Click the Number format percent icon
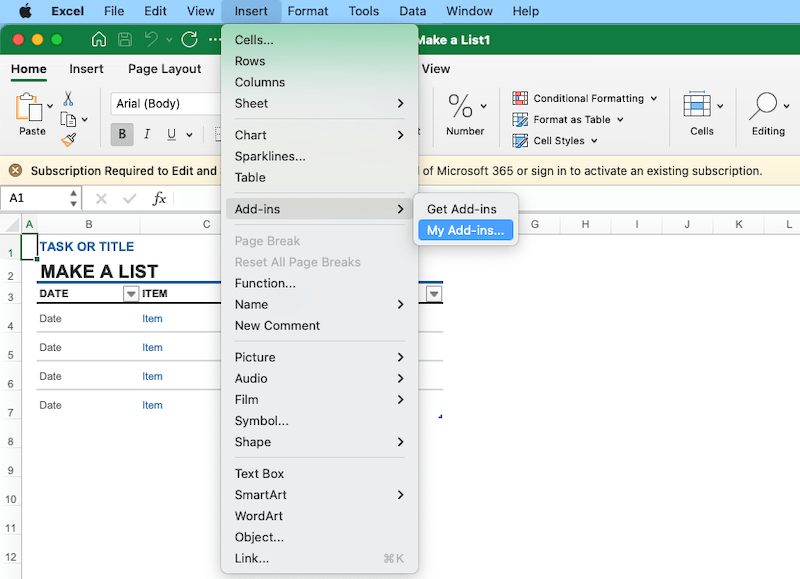800x579 pixels. (x=460, y=106)
